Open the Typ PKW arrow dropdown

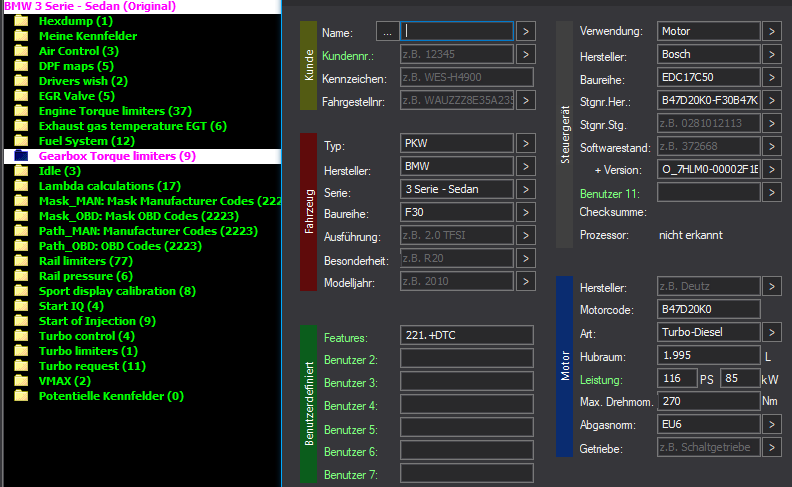[526, 143]
